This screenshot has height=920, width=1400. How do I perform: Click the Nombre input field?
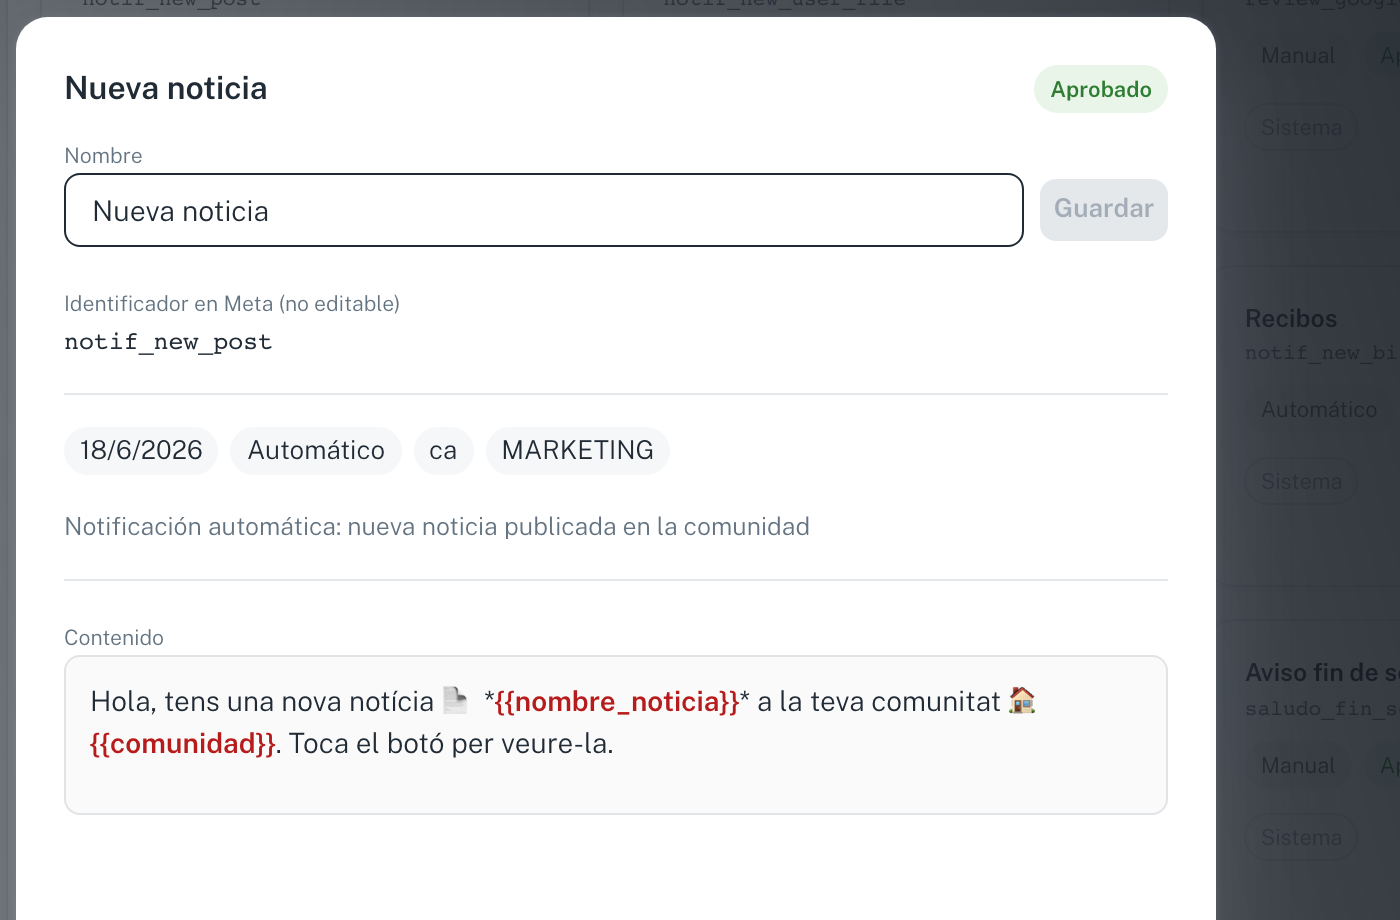click(x=544, y=210)
